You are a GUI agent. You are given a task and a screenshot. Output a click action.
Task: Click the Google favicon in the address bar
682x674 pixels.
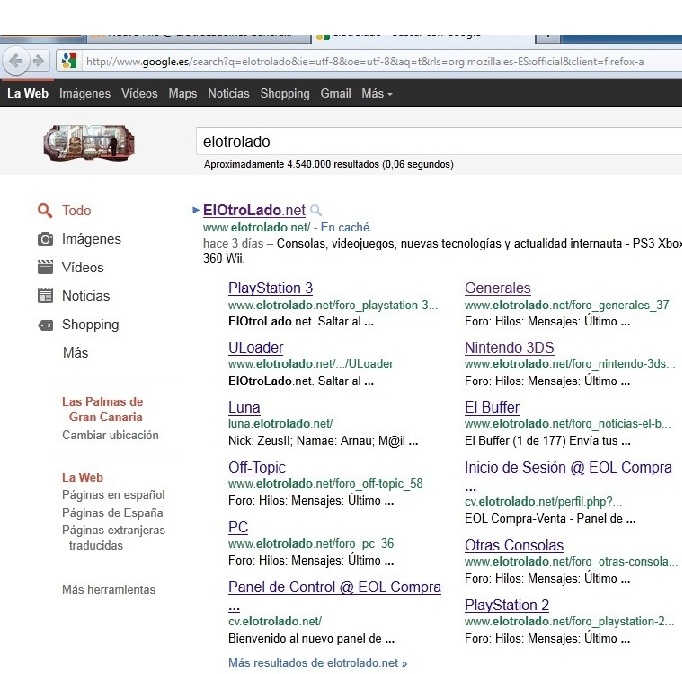point(69,60)
